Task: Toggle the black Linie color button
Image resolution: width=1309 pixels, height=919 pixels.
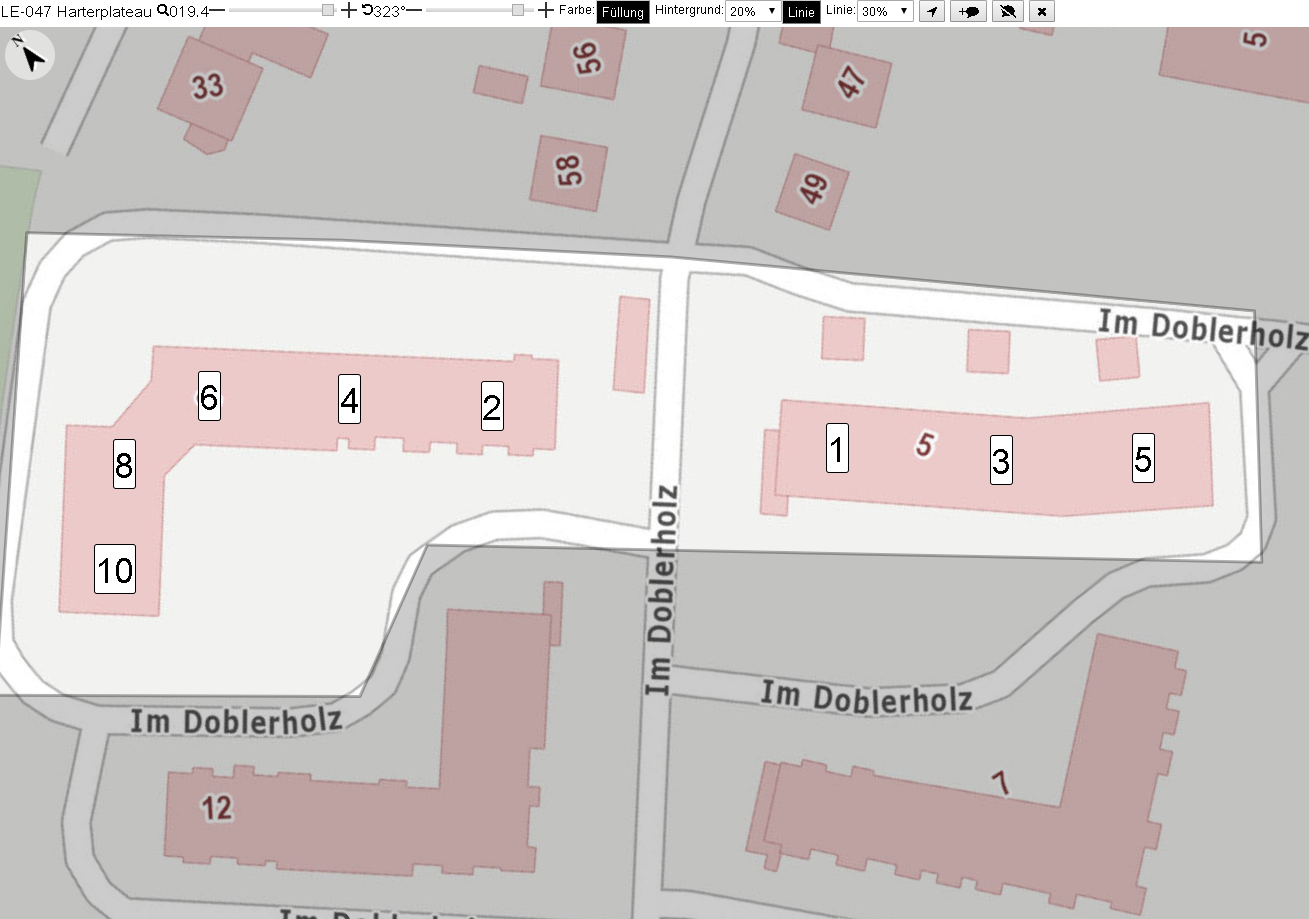Action: pos(801,11)
